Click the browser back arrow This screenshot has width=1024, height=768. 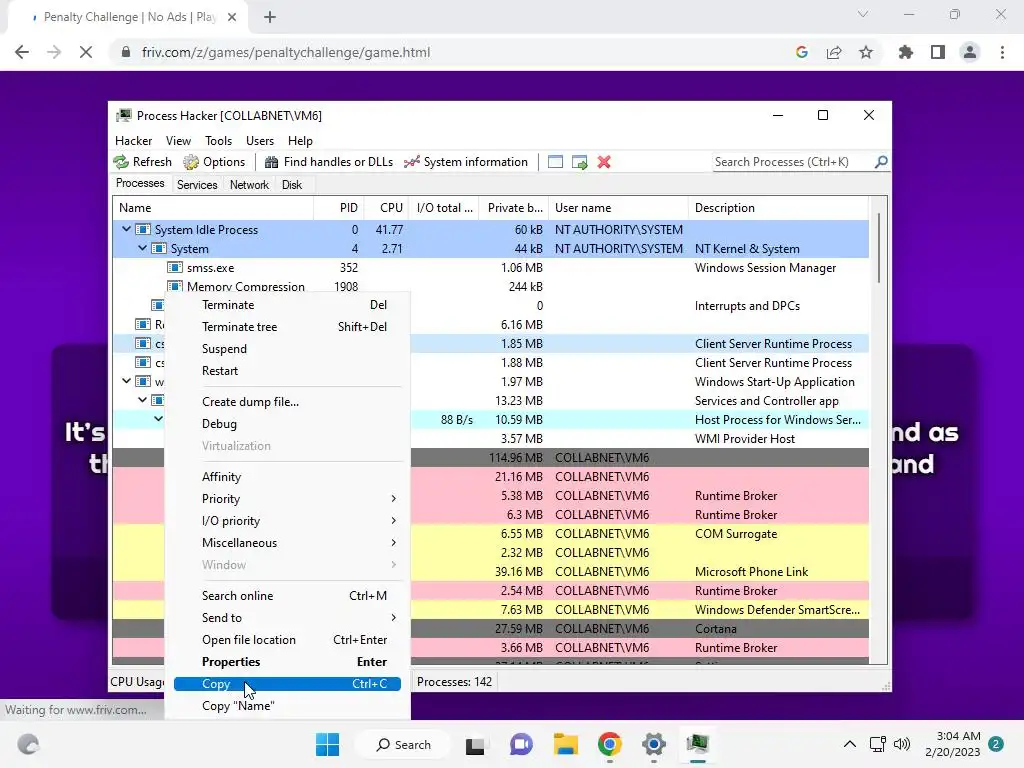click(22, 52)
